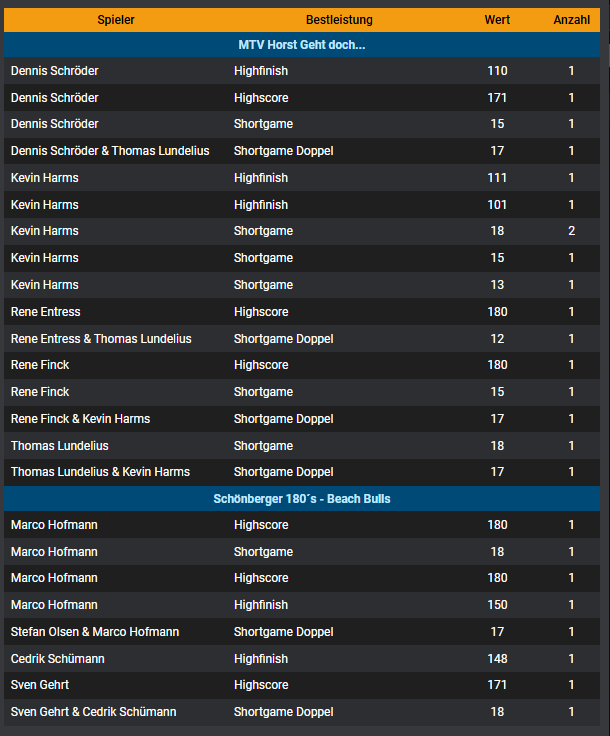Open Stefan Olsen & Marco Hofmann entry
The height and width of the screenshot is (736, 610).
tap(95, 632)
